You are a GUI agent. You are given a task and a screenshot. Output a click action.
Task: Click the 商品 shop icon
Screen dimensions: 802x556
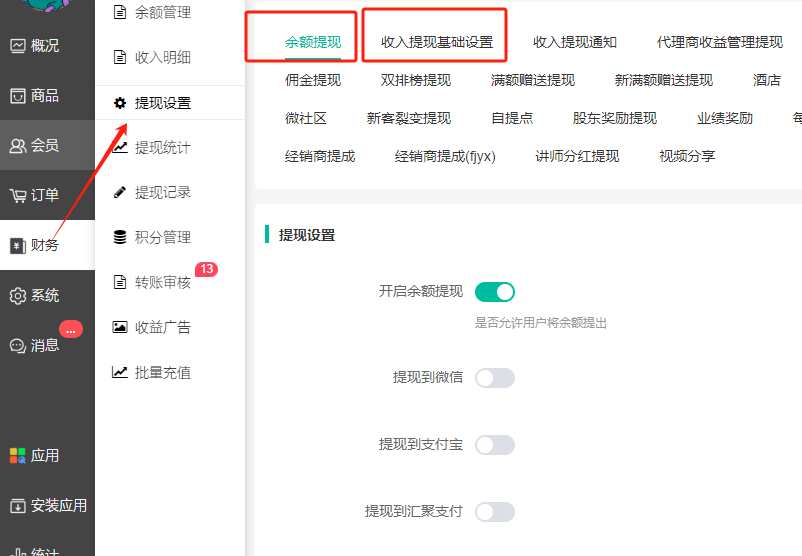[18, 96]
